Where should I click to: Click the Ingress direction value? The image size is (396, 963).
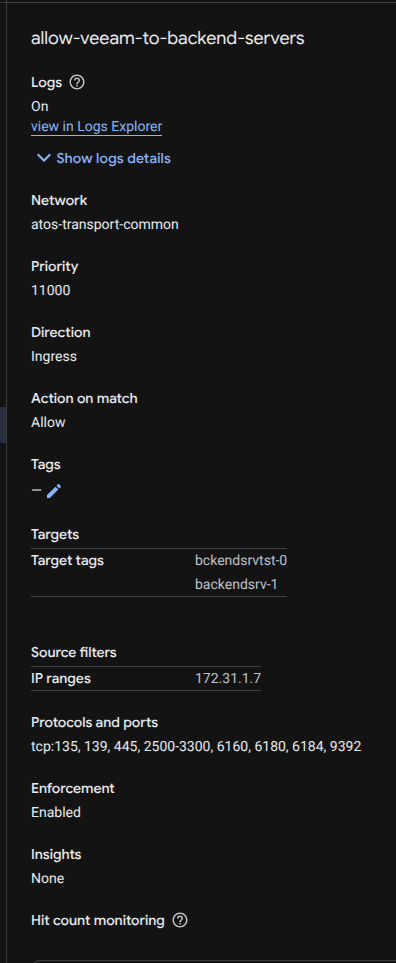click(54, 357)
